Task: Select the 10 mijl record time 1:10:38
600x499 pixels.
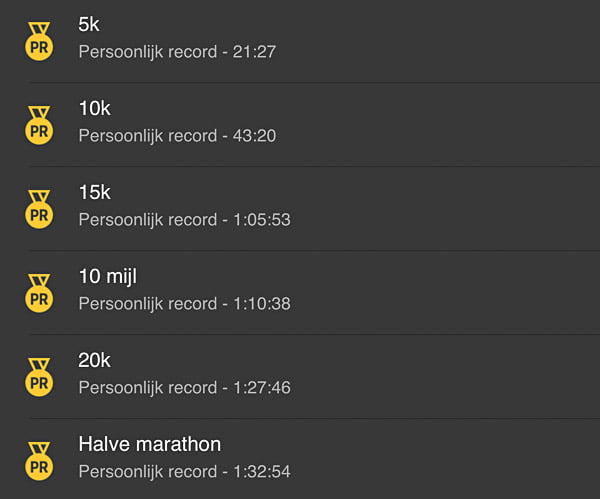Action: 262,304
